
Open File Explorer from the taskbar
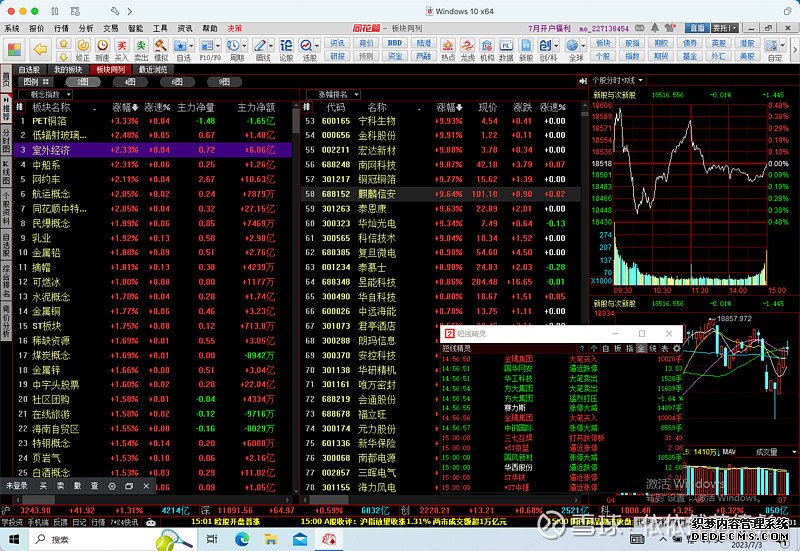pyautogui.click(x=271, y=539)
